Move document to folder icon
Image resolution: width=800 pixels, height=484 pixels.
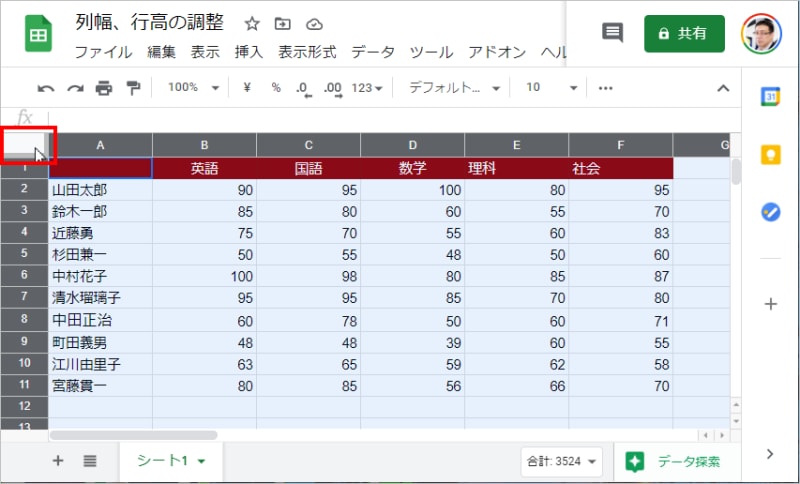(x=282, y=23)
